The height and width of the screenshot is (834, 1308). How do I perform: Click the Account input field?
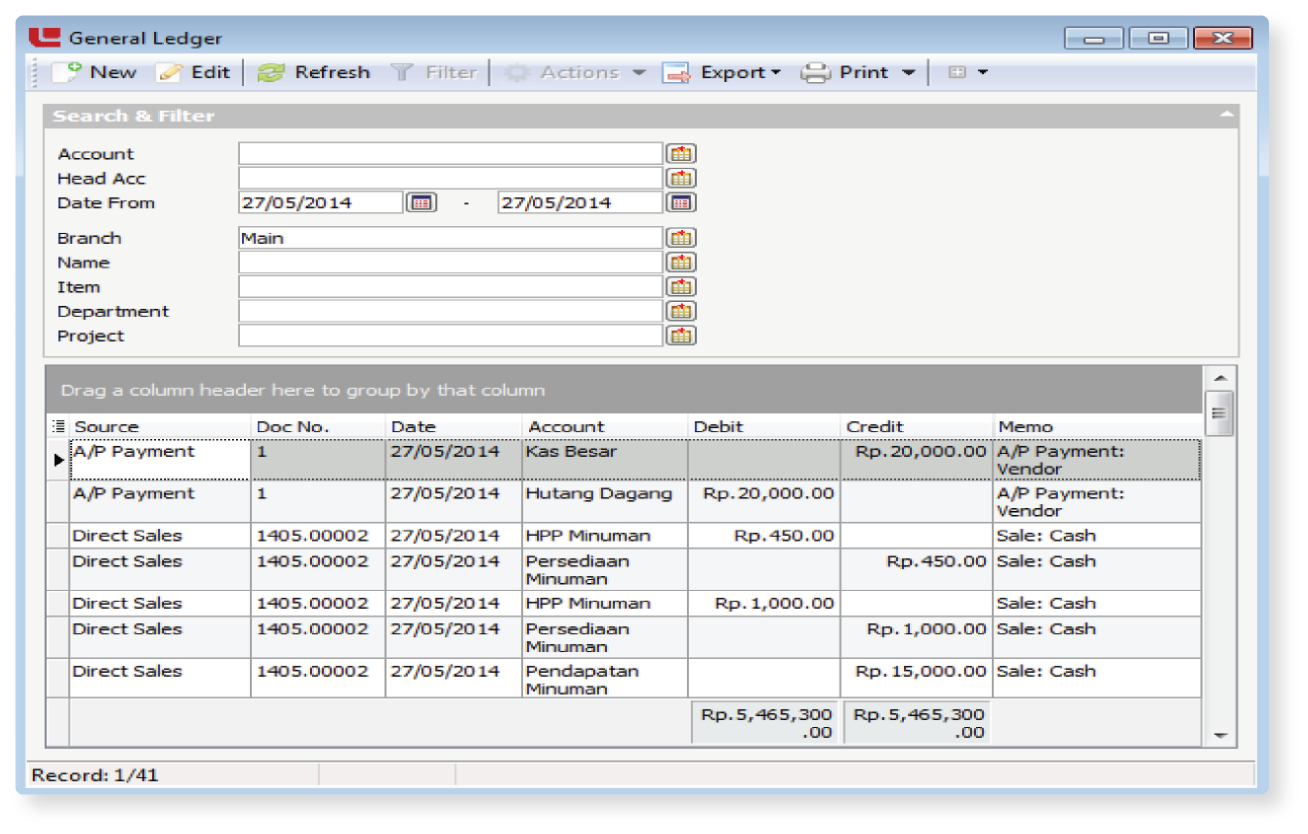pos(451,153)
